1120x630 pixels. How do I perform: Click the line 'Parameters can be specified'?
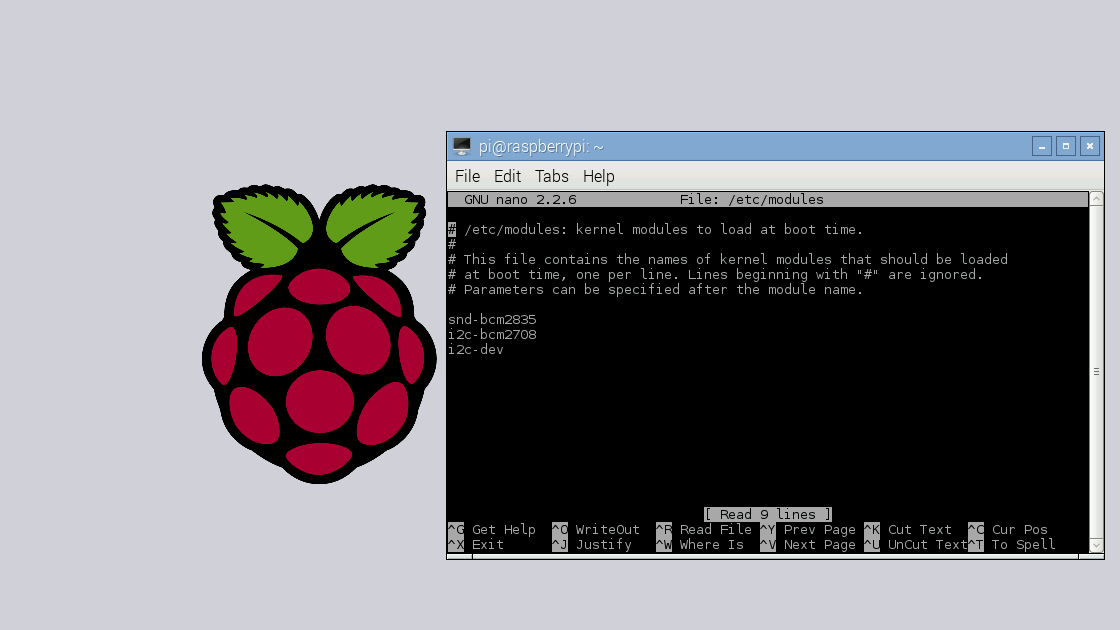point(656,289)
